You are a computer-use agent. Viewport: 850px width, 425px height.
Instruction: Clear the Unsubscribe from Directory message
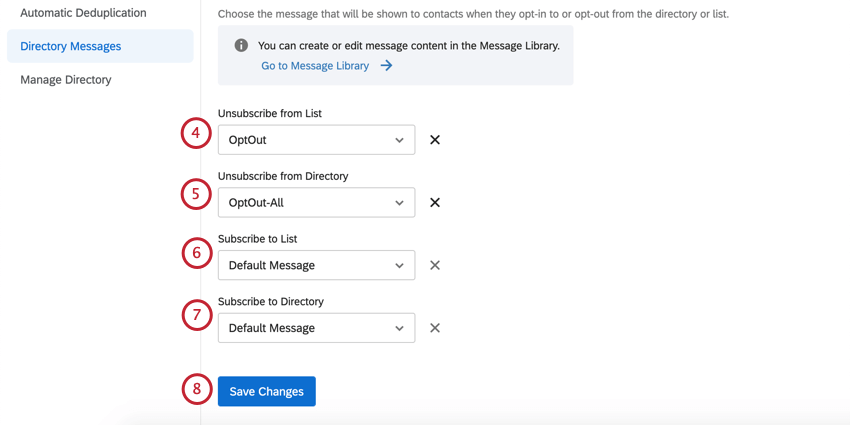tap(435, 202)
